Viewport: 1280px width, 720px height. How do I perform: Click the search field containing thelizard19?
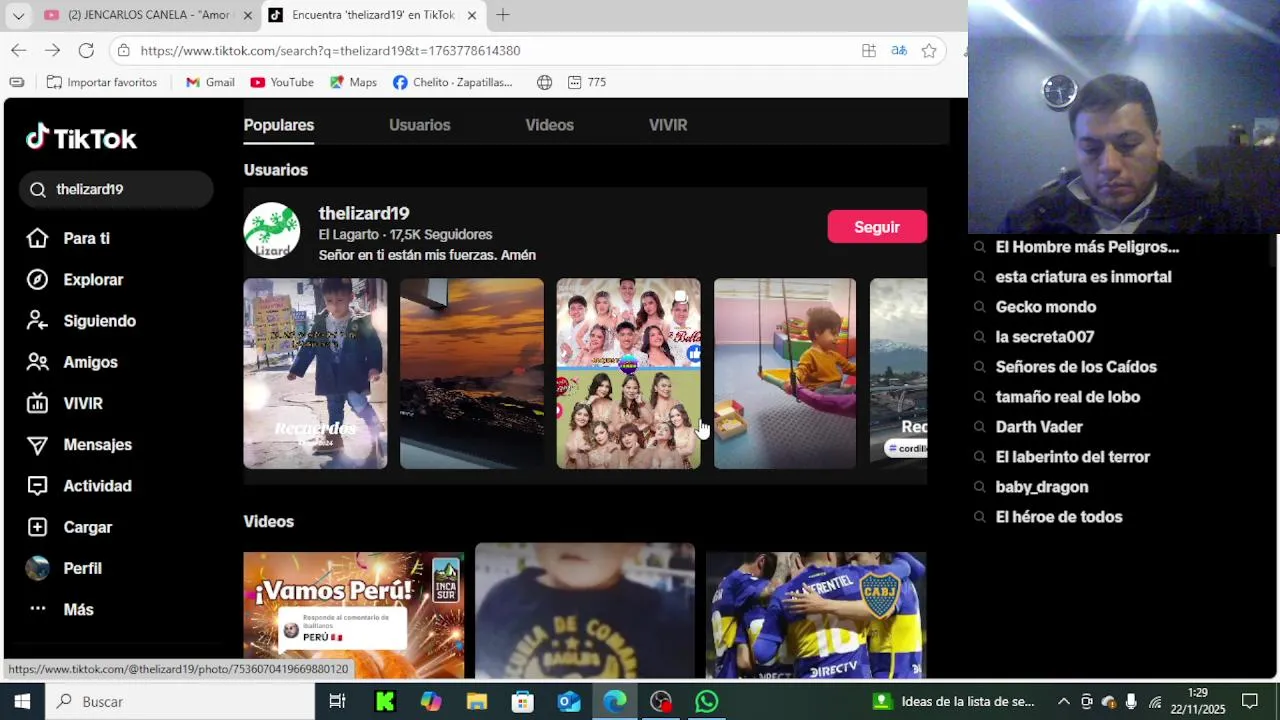(x=116, y=189)
